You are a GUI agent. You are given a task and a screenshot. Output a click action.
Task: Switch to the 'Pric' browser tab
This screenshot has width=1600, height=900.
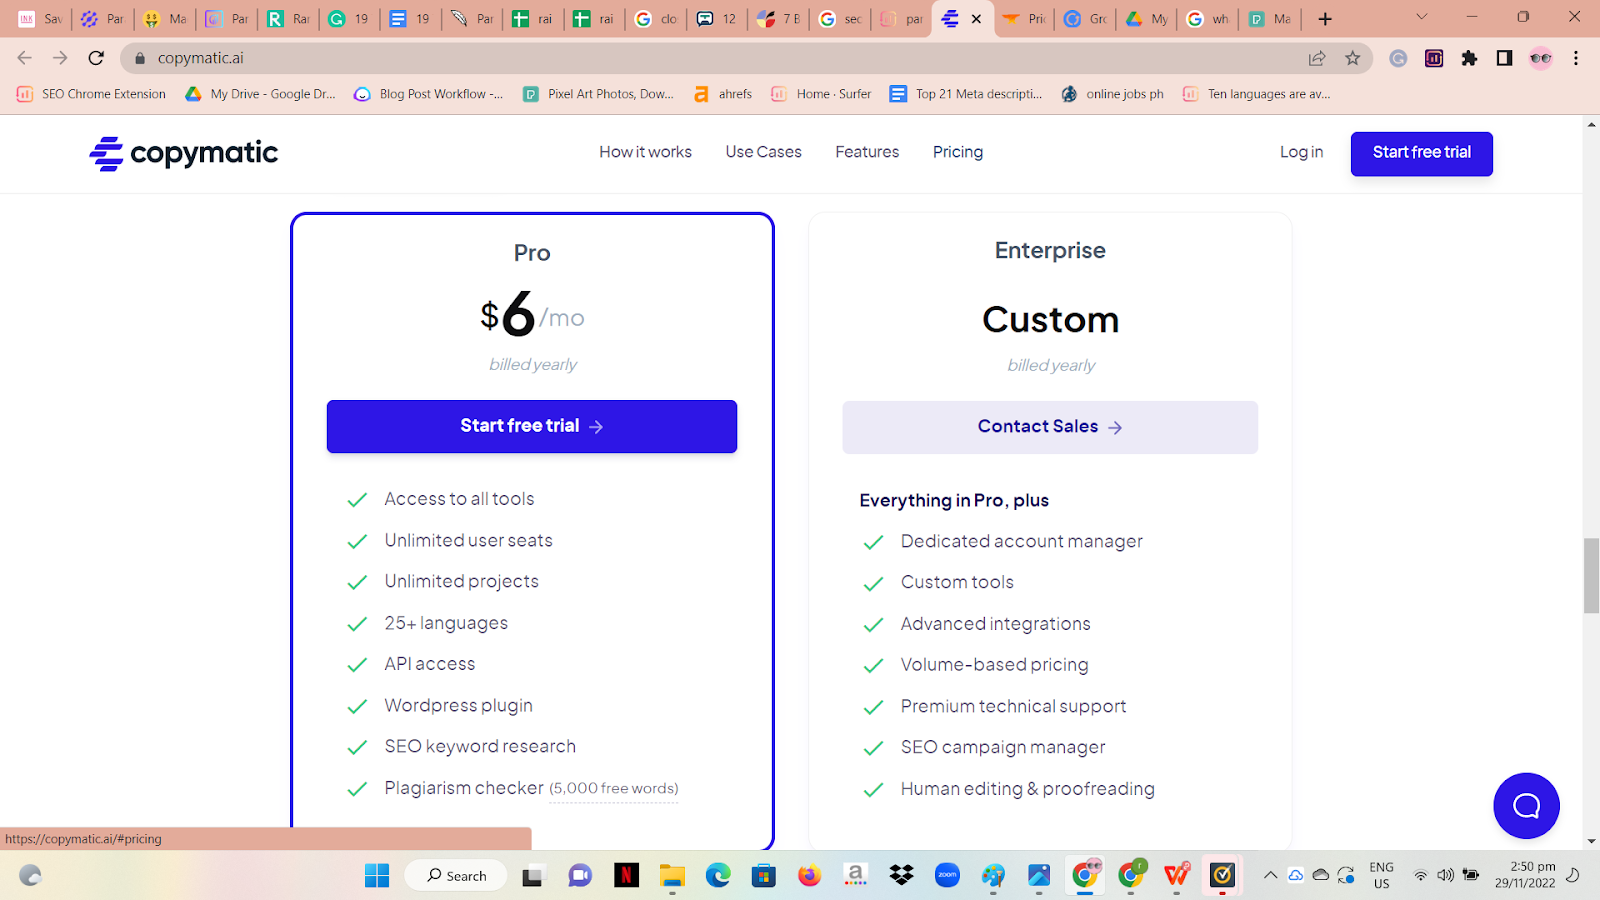pyautogui.click(x=1024, y=19)
